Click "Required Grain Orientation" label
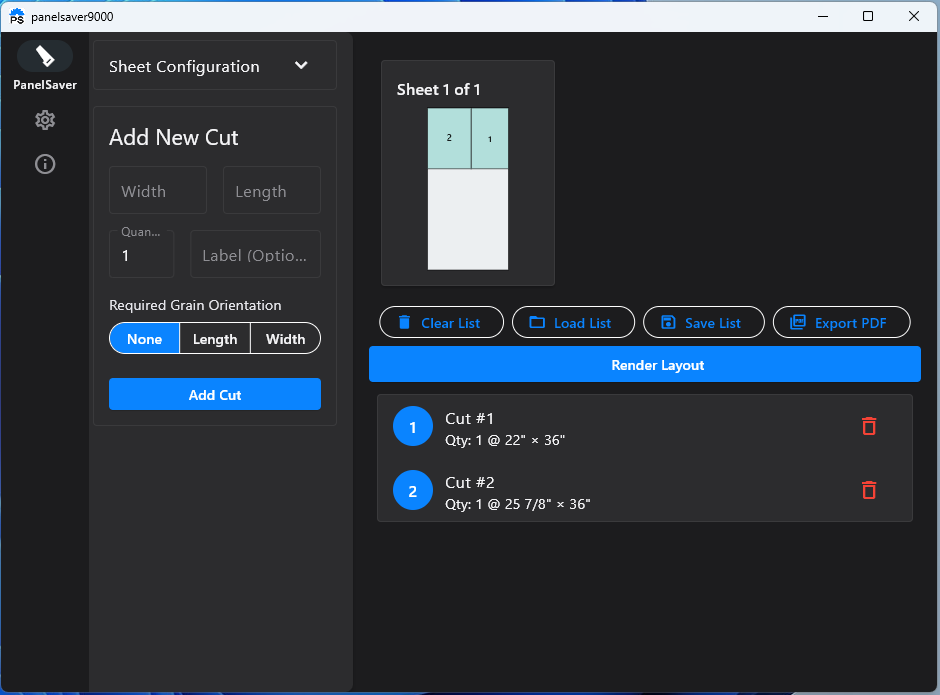The image size is (940, 695). tap(195, 305)
